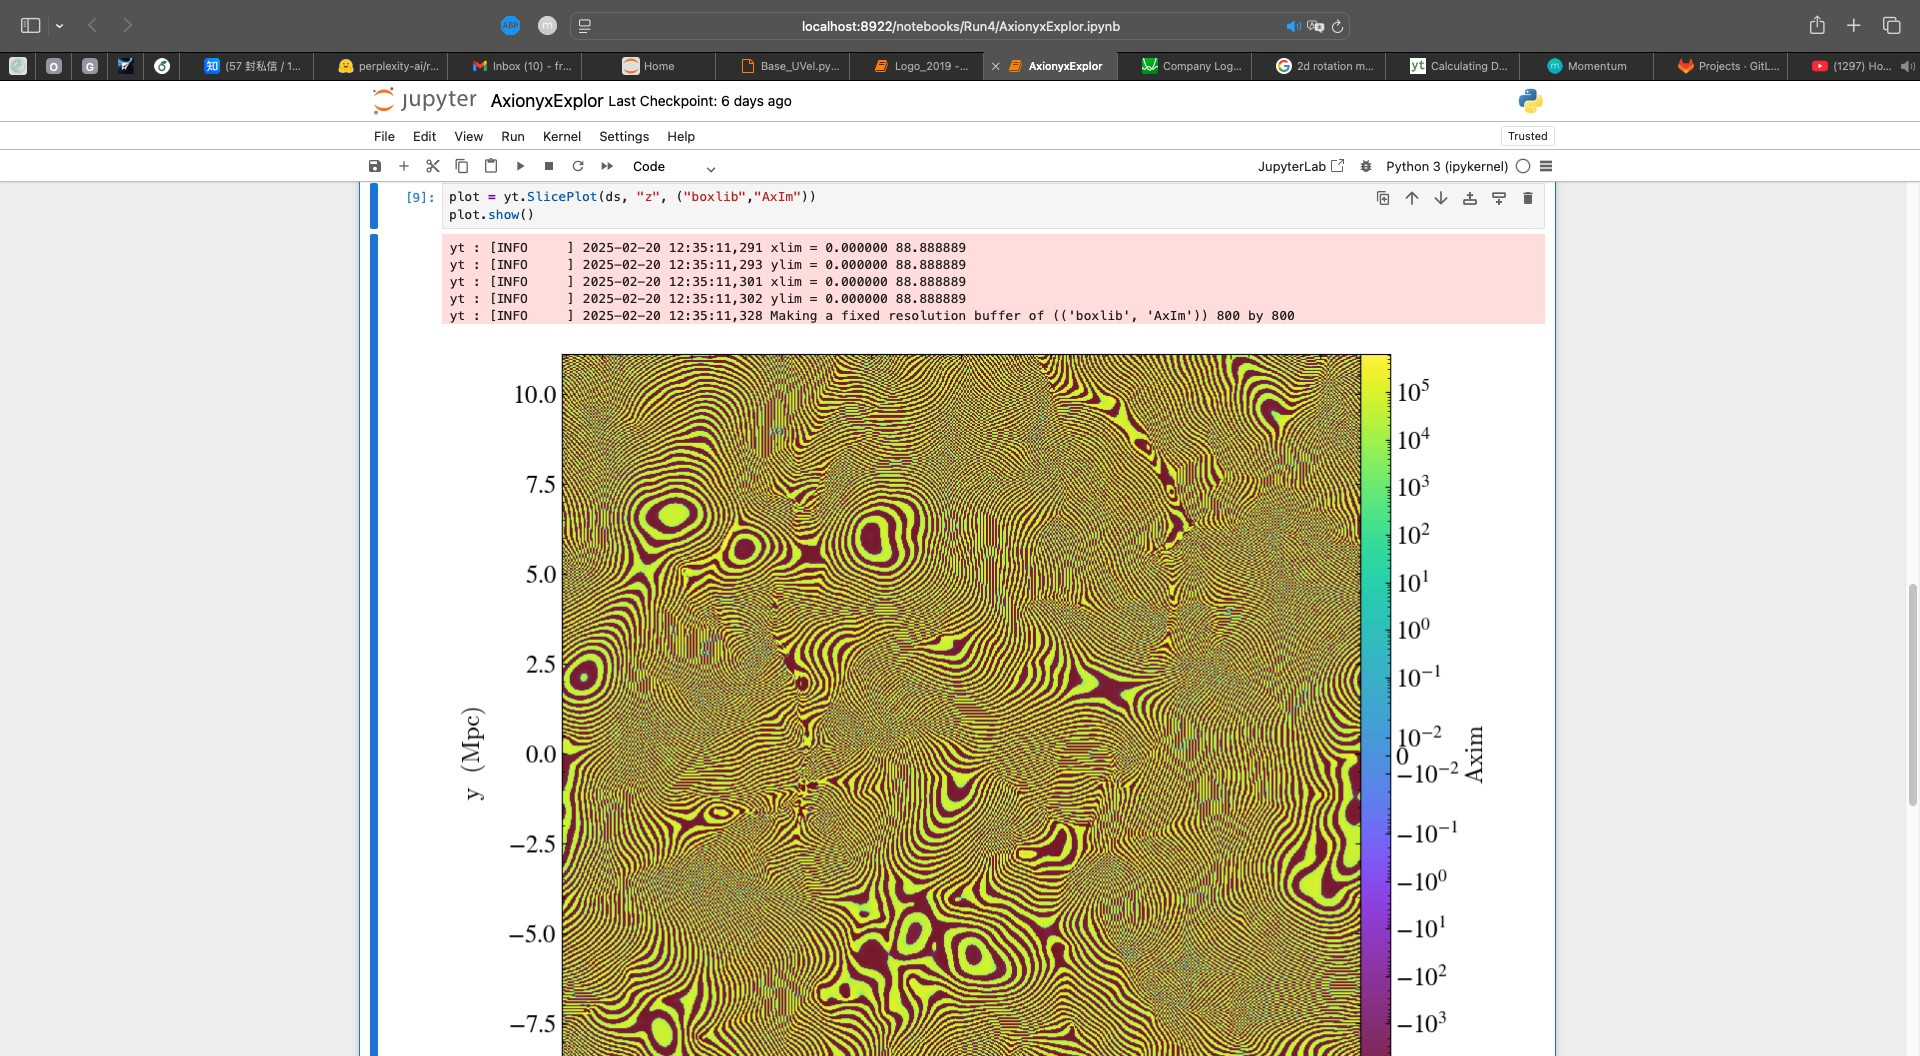This screenshot has width=1920, height=1056.
Task: Click the translate icon in the address bar
Action: 1315,26
